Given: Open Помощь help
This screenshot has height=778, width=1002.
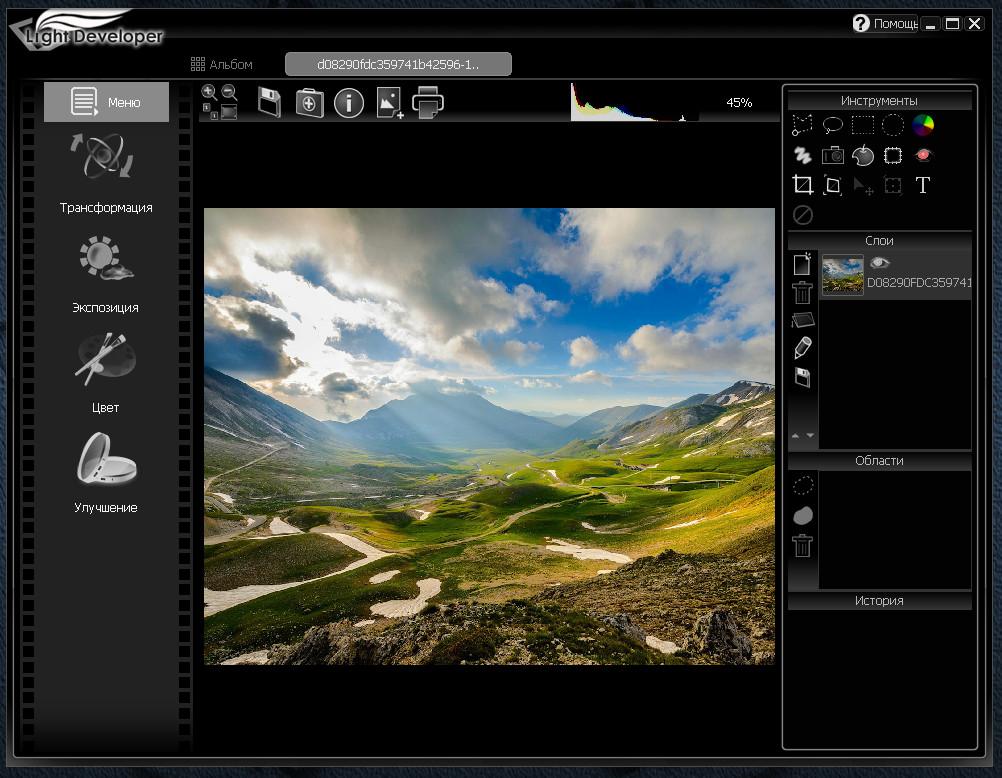Looking at the screenshot, I should pyautogui.click(x=884, y=23).
